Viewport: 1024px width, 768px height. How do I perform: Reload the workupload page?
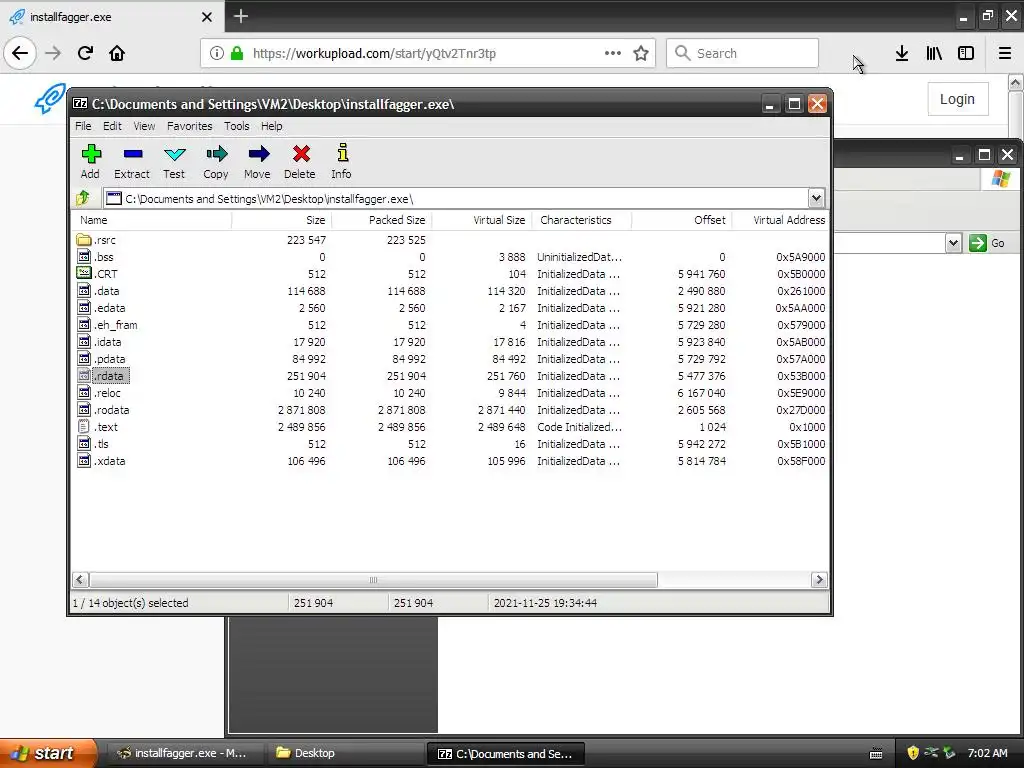pyautogui.click(x=86, y=53)
